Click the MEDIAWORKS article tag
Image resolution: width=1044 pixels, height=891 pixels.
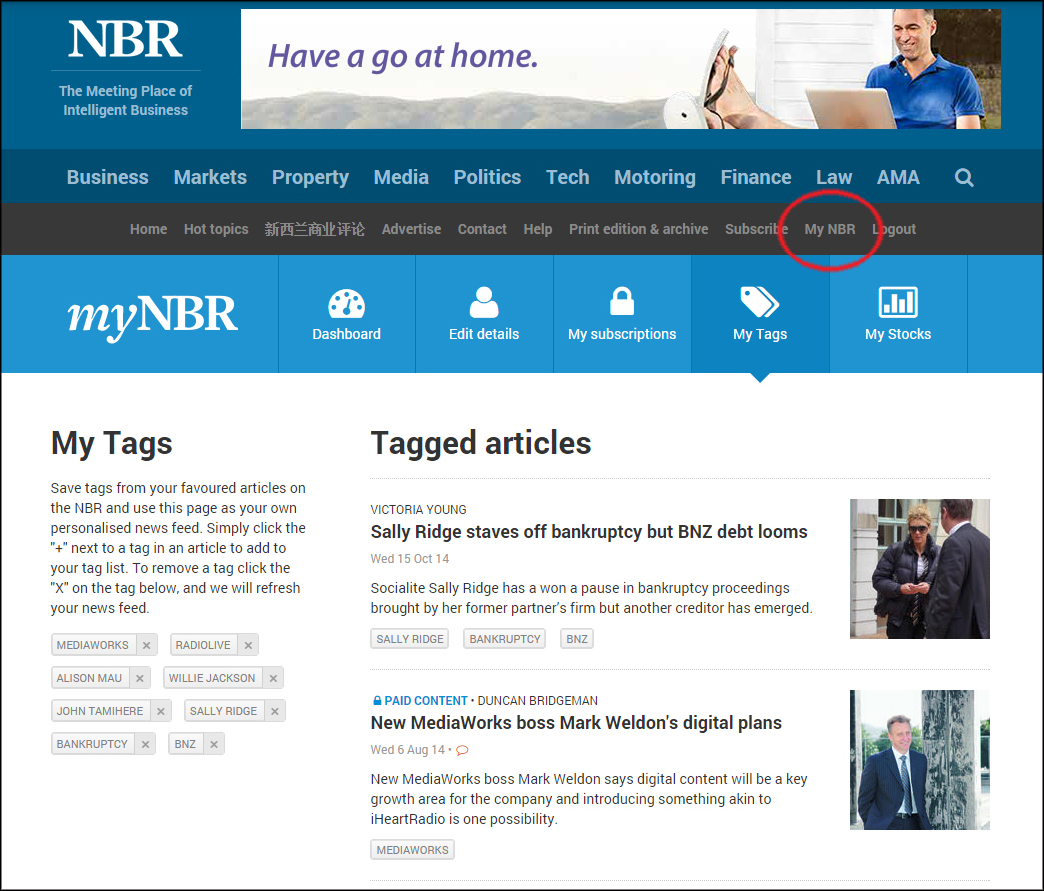click(412, 850)
